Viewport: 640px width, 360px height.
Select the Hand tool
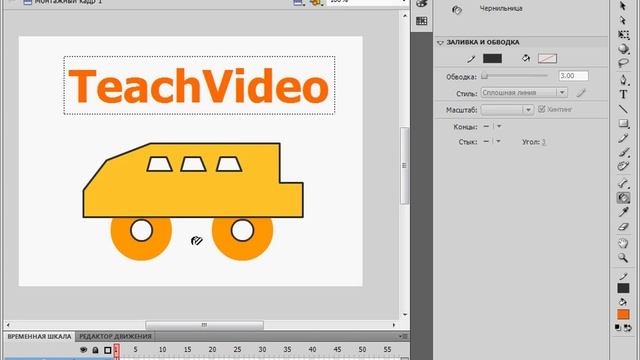point(623,243)
